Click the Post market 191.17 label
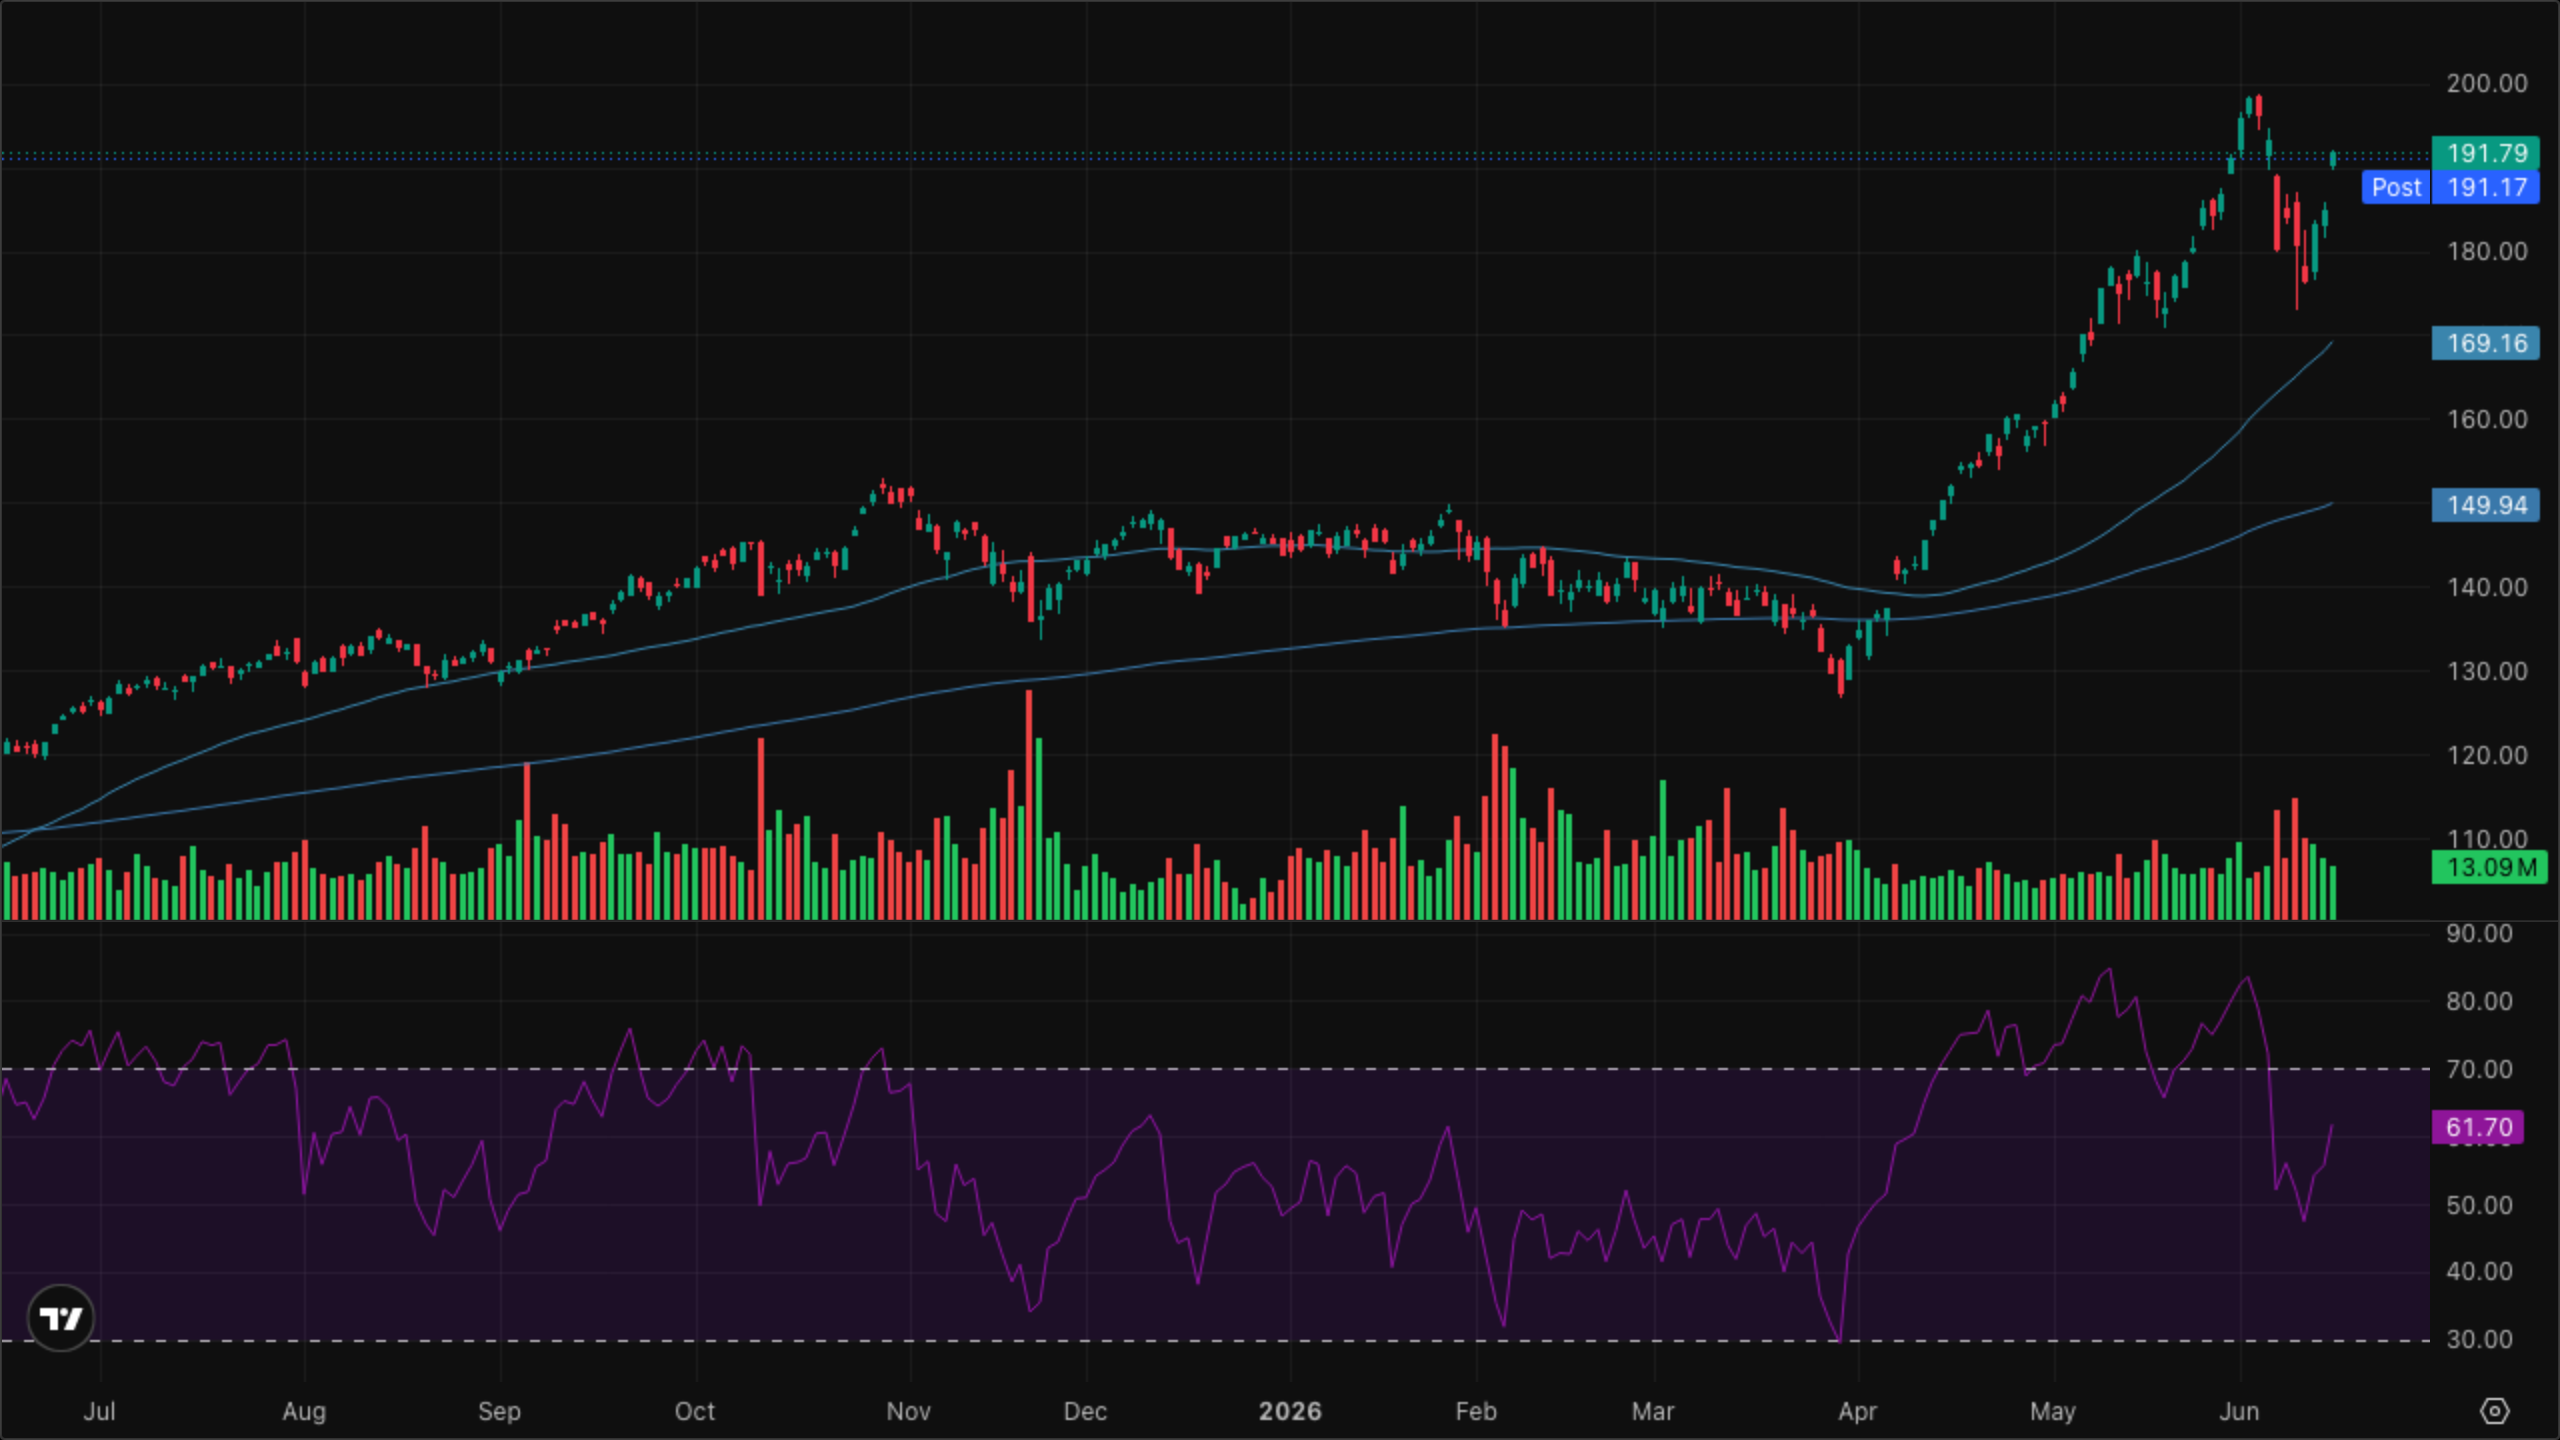This screenshot has width=2560, height=1440. click(x=2450, y=187)
